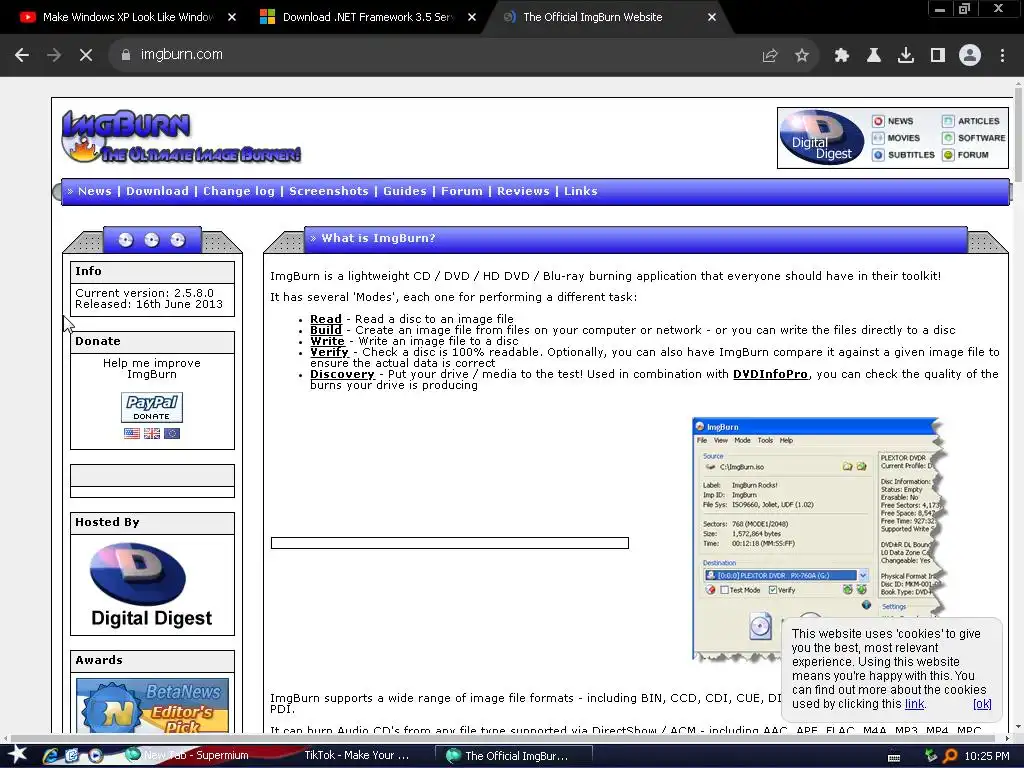Select the EU flag donate icon
The image size is (1024, 768).
tap(172, 434)
